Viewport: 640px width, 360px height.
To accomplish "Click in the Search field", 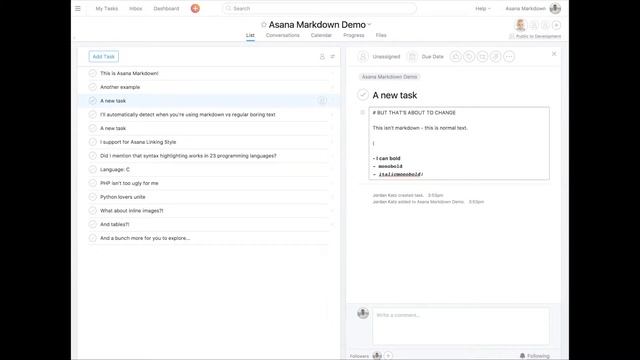I will click(x=319, y=8).
